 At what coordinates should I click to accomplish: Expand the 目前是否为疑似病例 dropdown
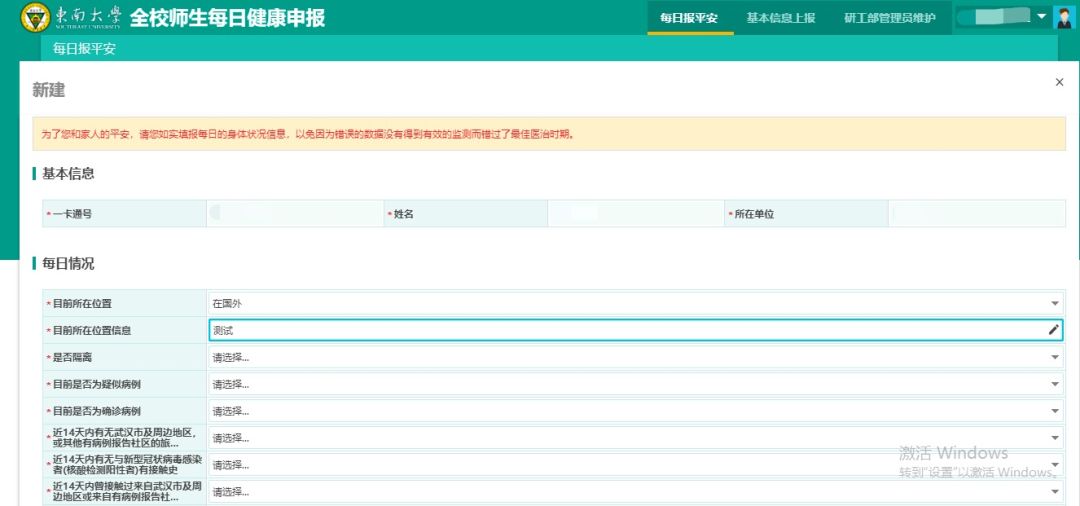(635, 383)
